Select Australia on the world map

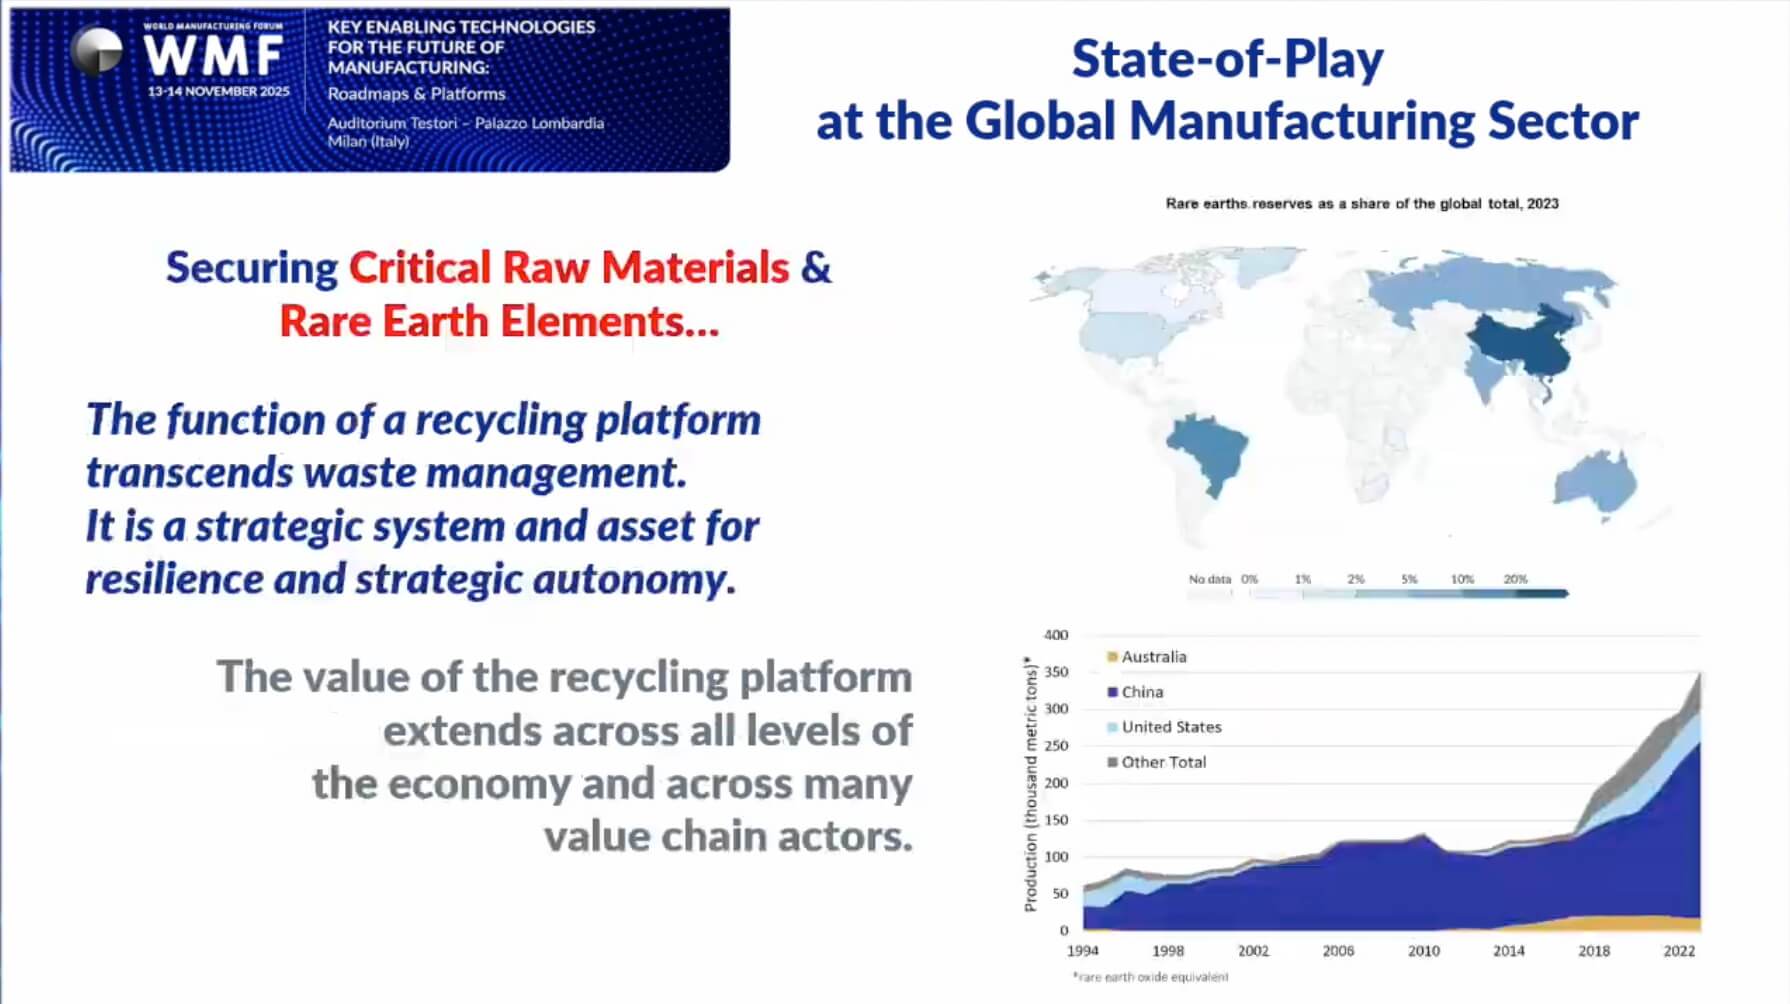[x=1596, y=482]
